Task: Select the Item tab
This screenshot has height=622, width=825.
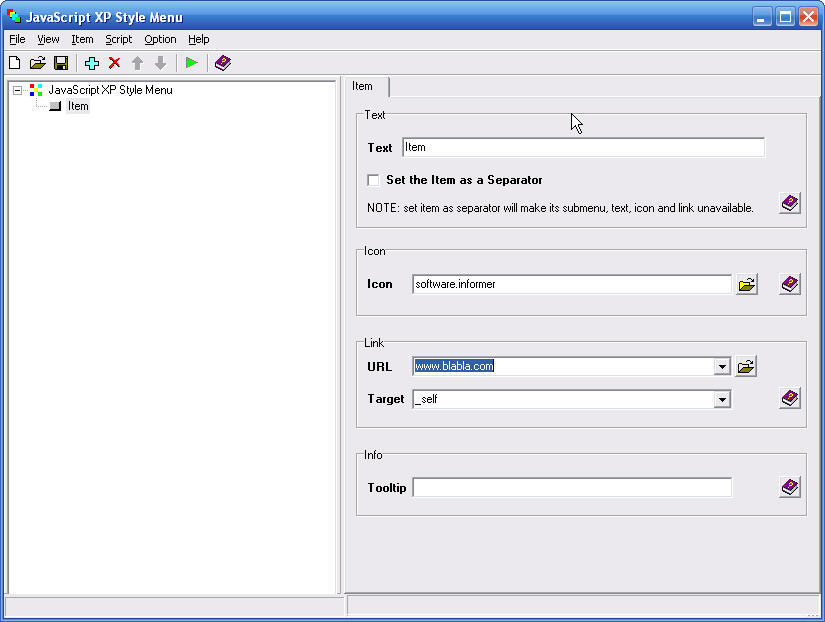Action: [366, 86]
